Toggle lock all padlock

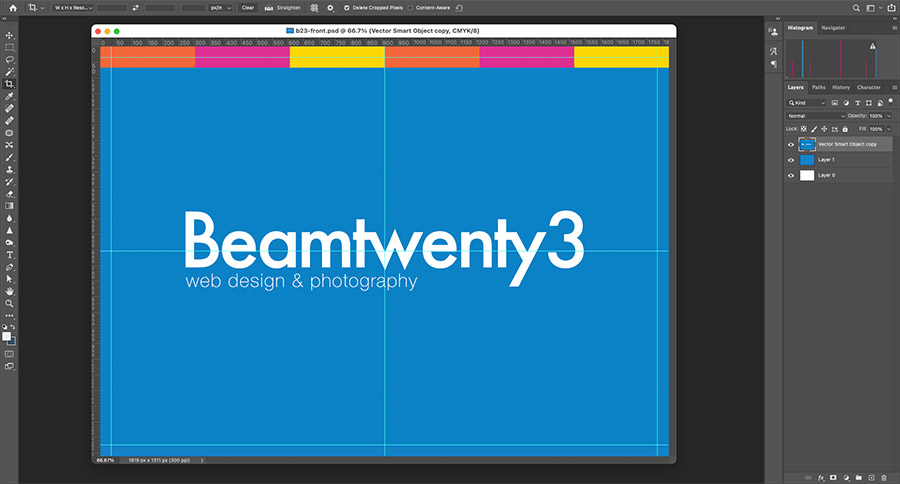coord(845,129)
